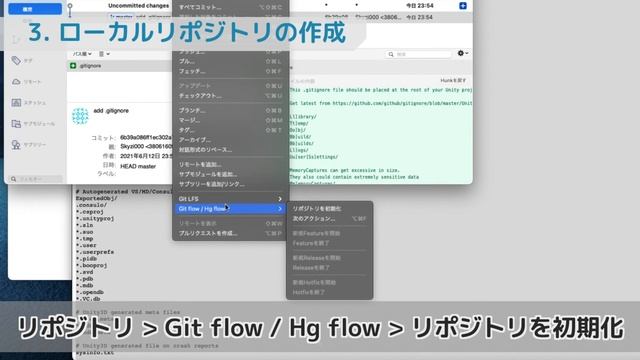This screenshot has height=360, width=640.
Task: Click *.booproj in the background text editor
Action: point(92,265)
